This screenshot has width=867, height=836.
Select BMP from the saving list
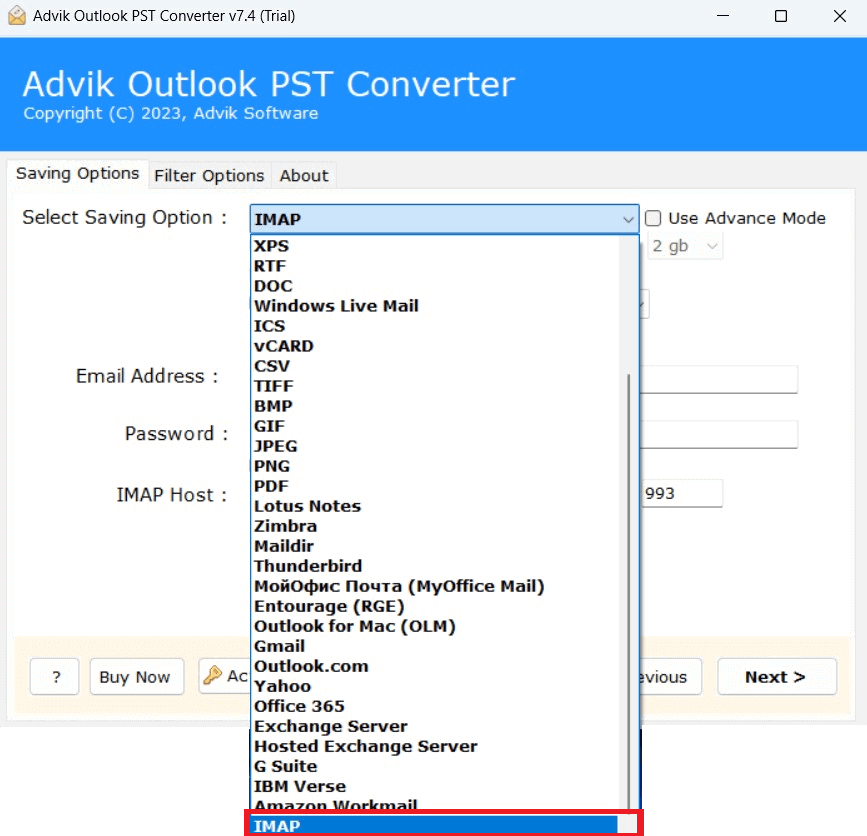(435, 406)
